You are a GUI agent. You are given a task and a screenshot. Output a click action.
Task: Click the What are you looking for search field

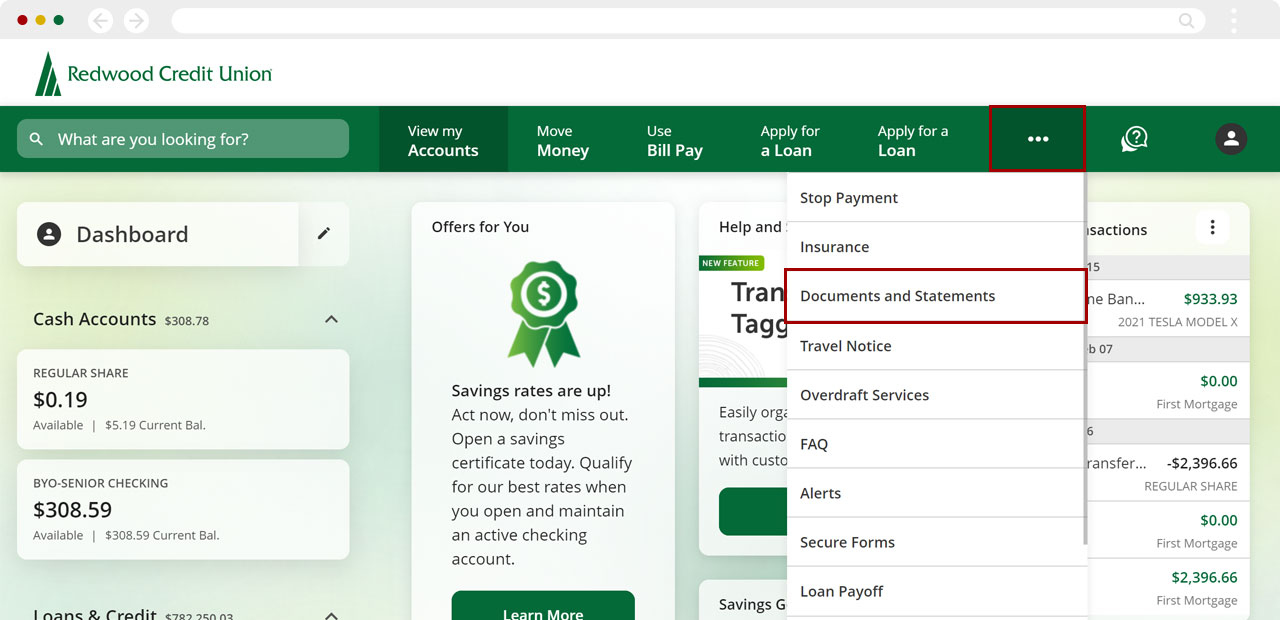pos(183,139)
